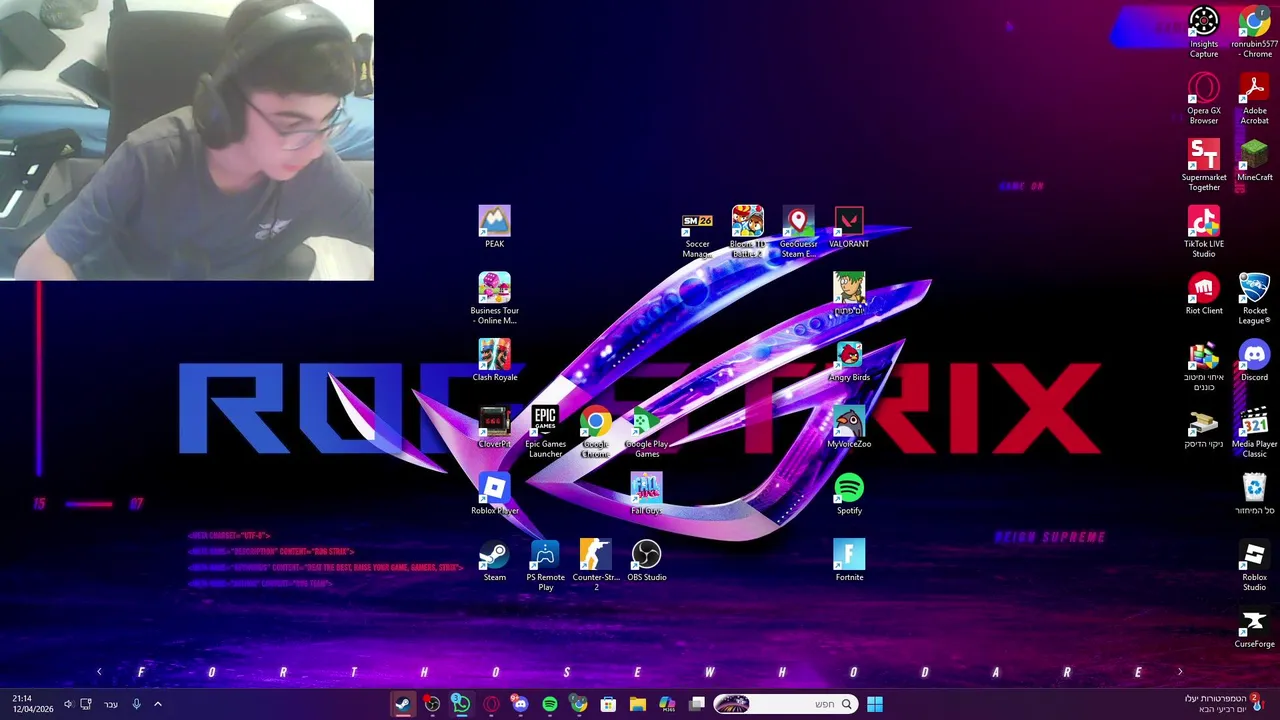1280x720 pixels.
Task: Click the taskbar search box
Action: coord(786,704)
